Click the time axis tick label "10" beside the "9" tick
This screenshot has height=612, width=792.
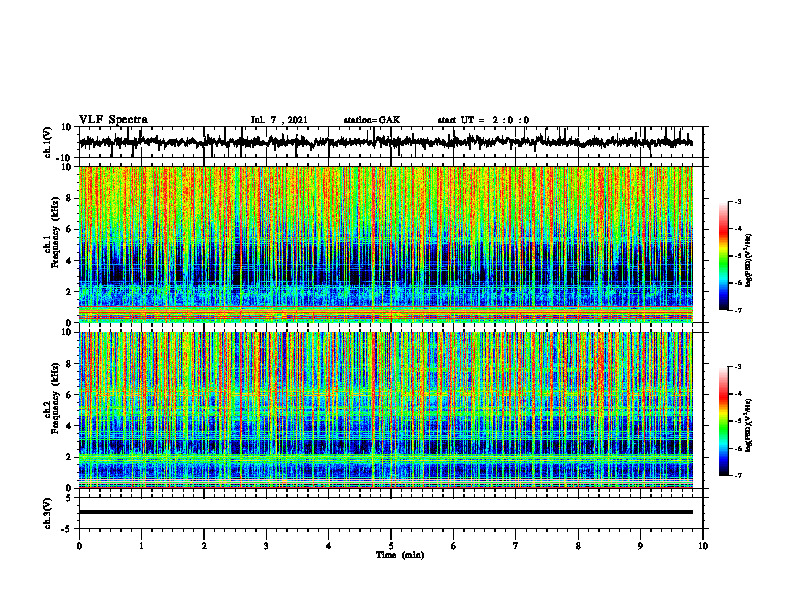pyautogui.click(x=703, y=546)
